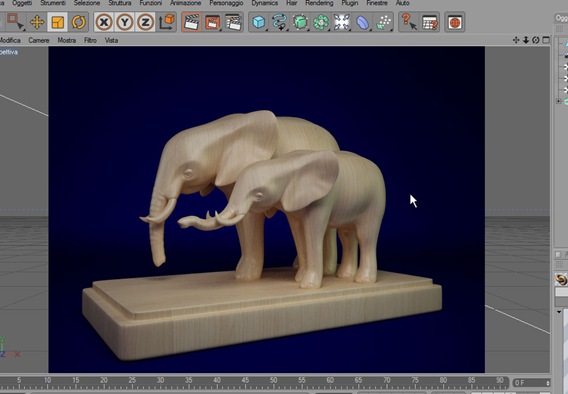This screenshot has height=394, width=568.
Task: Expand the object tree node
Action: pyautogui.click(x=559, y=101)
